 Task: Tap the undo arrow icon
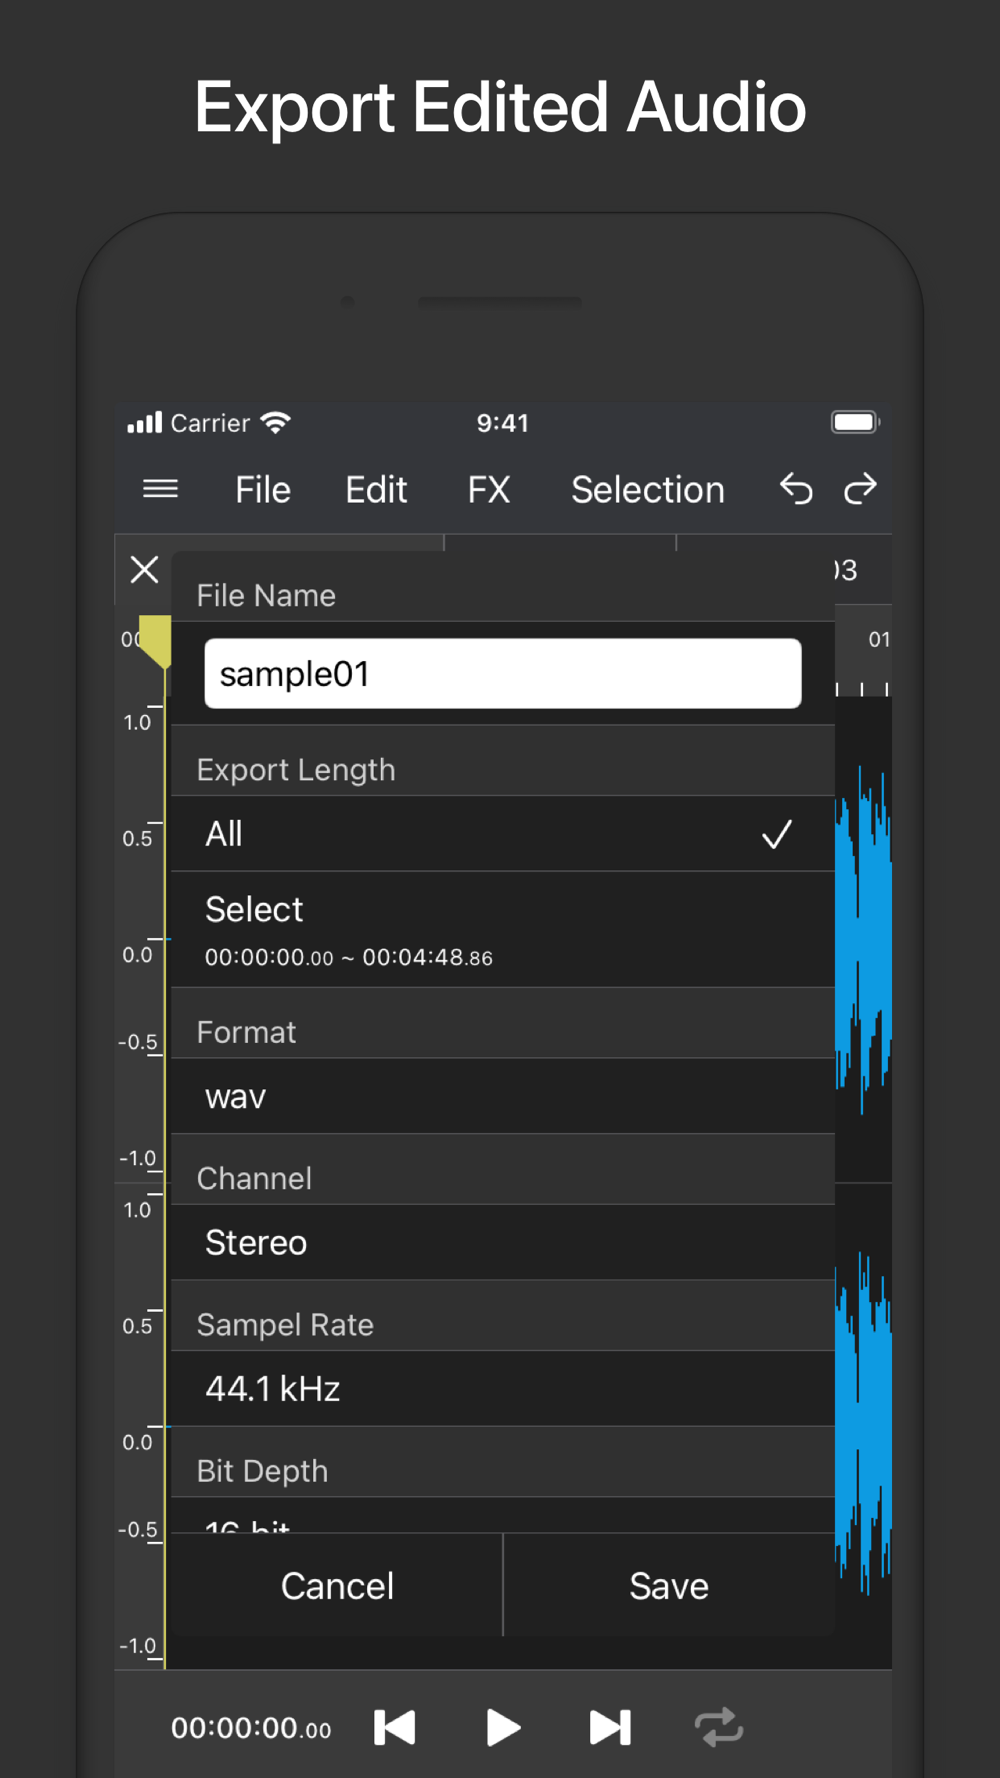point(796,489)
